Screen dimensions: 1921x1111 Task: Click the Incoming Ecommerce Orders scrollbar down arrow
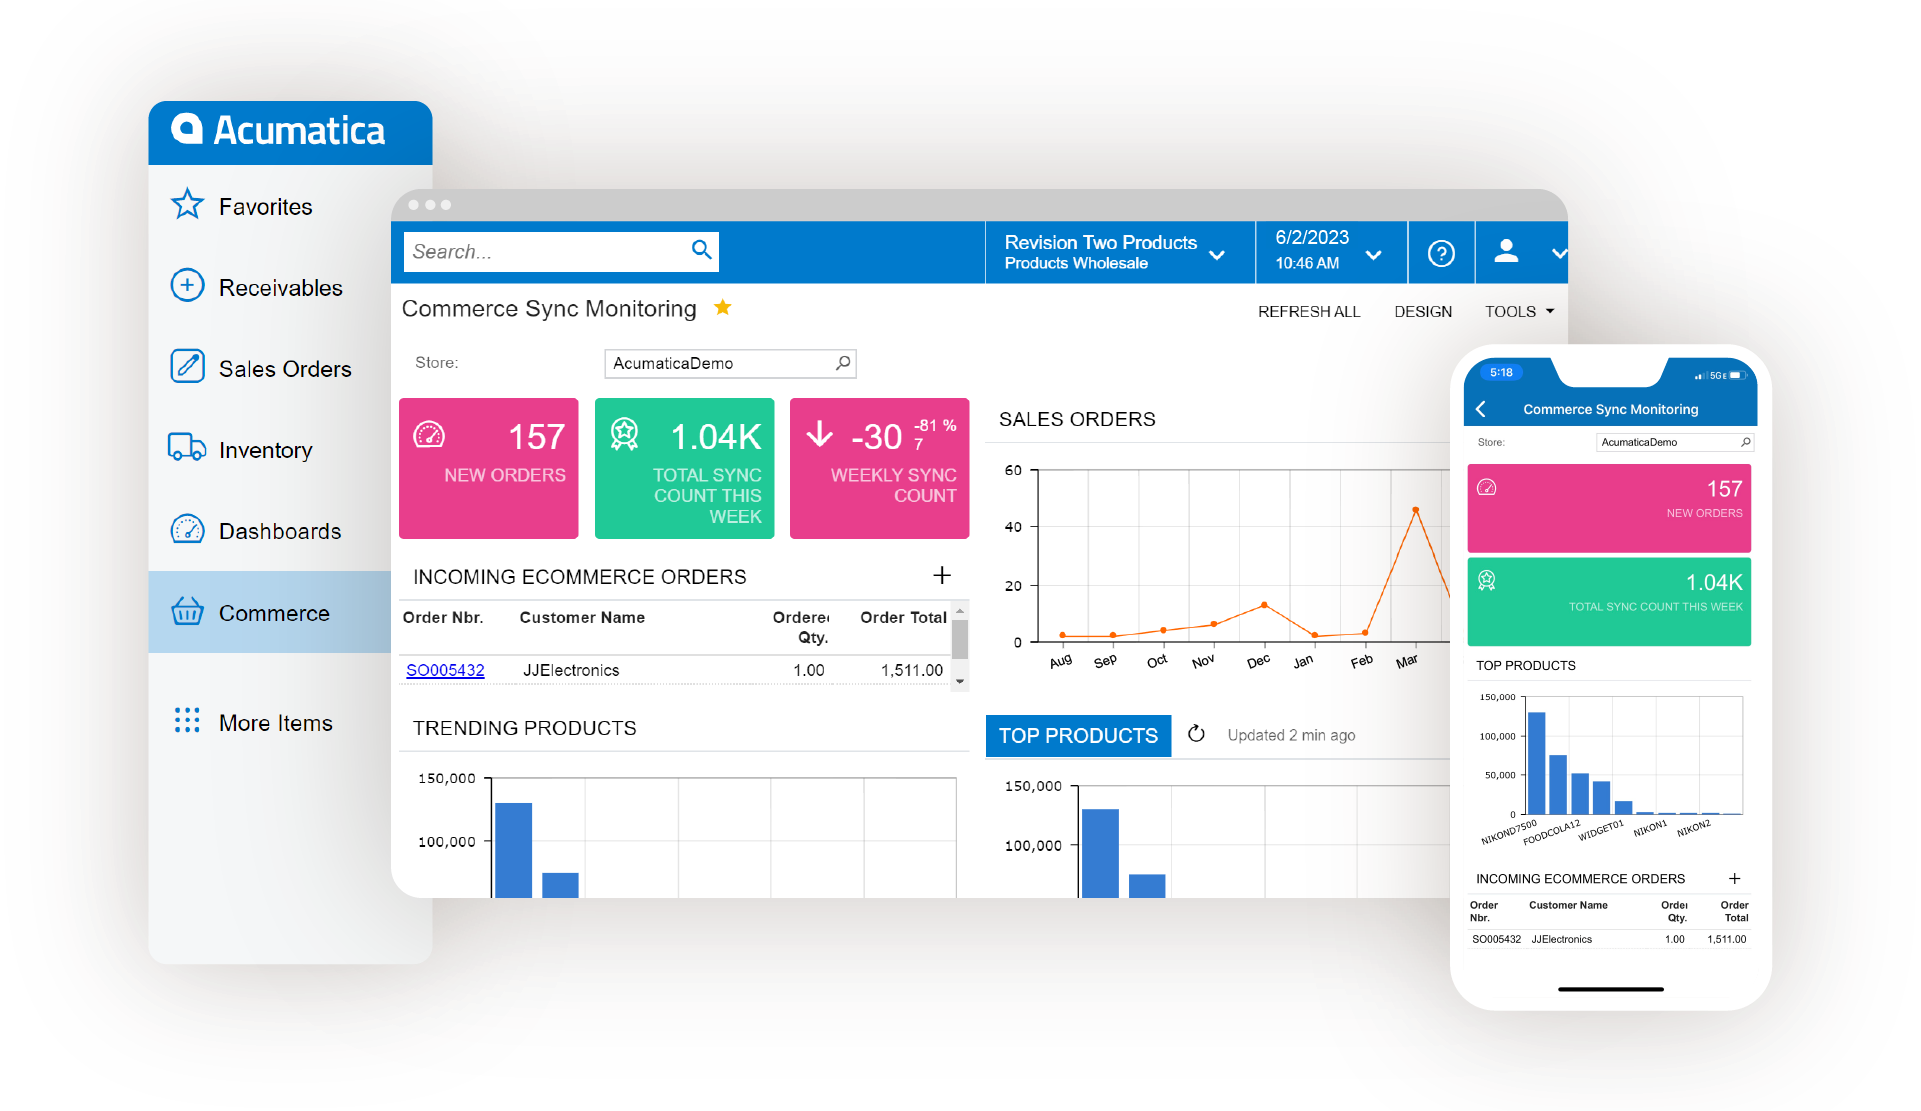960,681
